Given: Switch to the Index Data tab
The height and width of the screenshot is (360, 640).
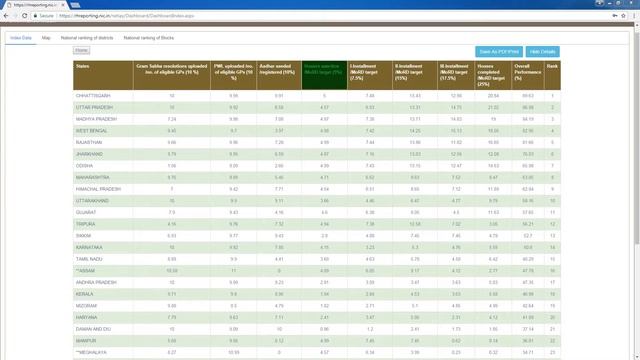Looking at the screenshot, I should pyautogui.click(x=21, y=38).
